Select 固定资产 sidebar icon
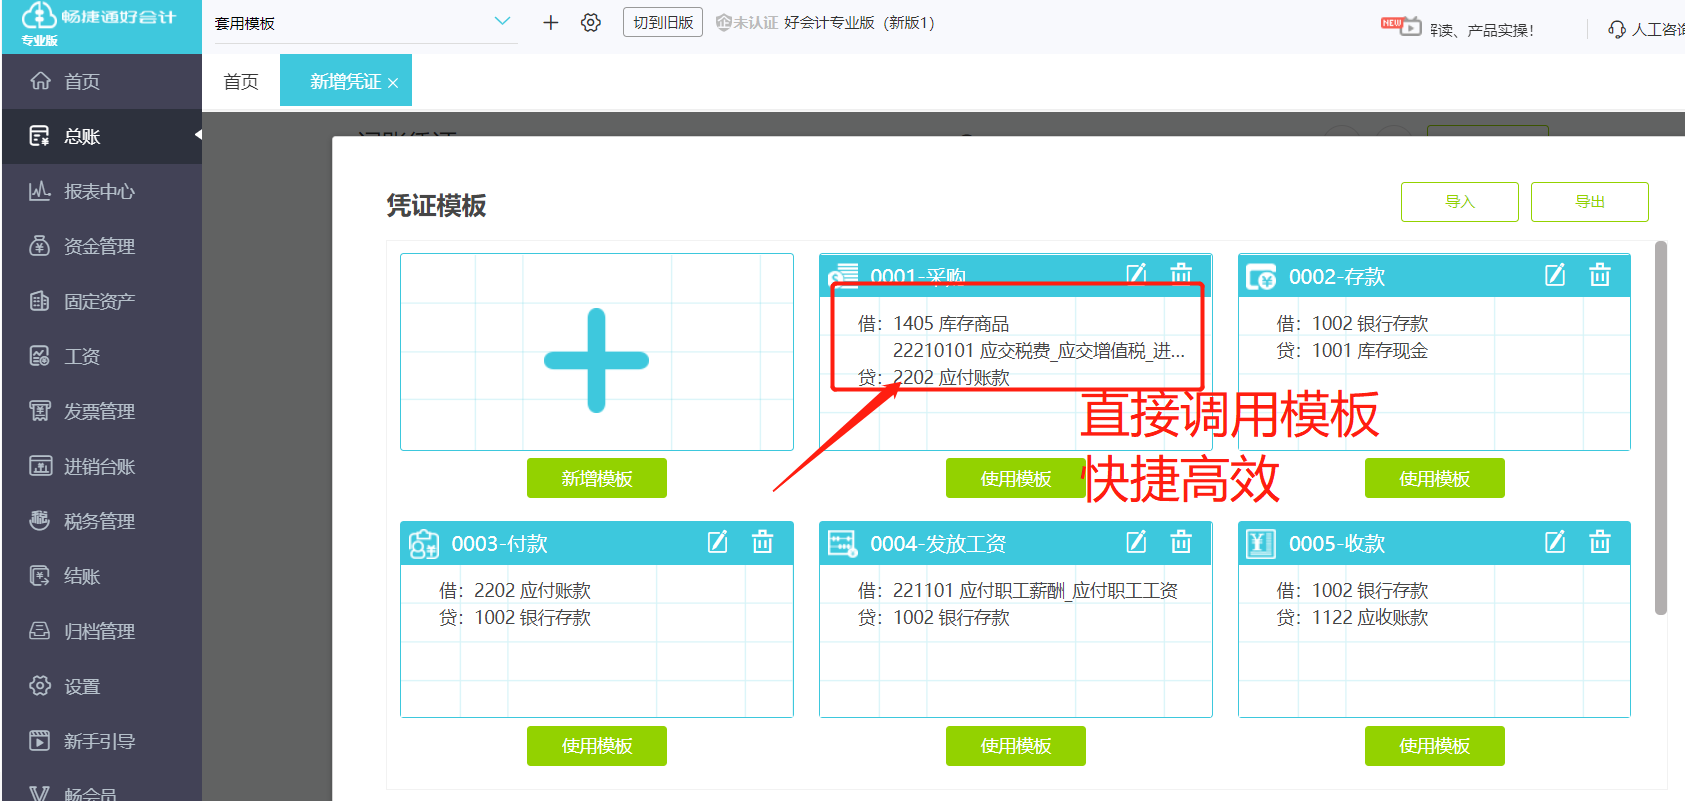The image size is (1685, 801). coord(39,301)
